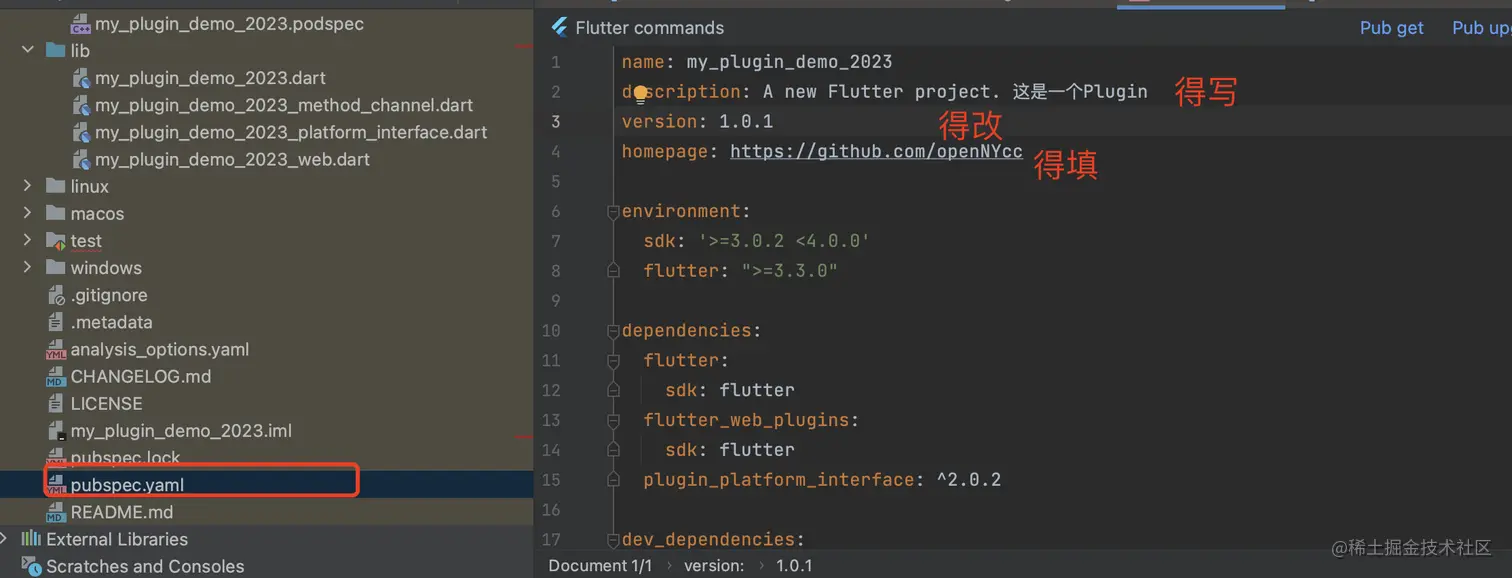
Task: Click Flutter commands label
Action: (x=650, y=28)
